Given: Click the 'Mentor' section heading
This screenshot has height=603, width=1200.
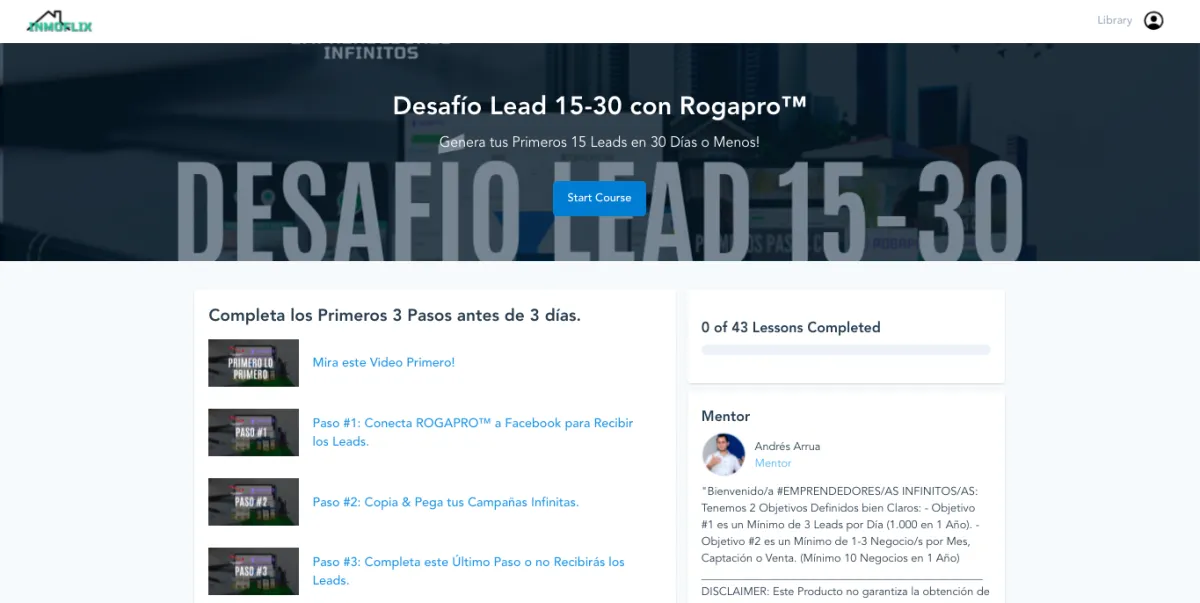Looking at the screenshot, I should (726, 416).
